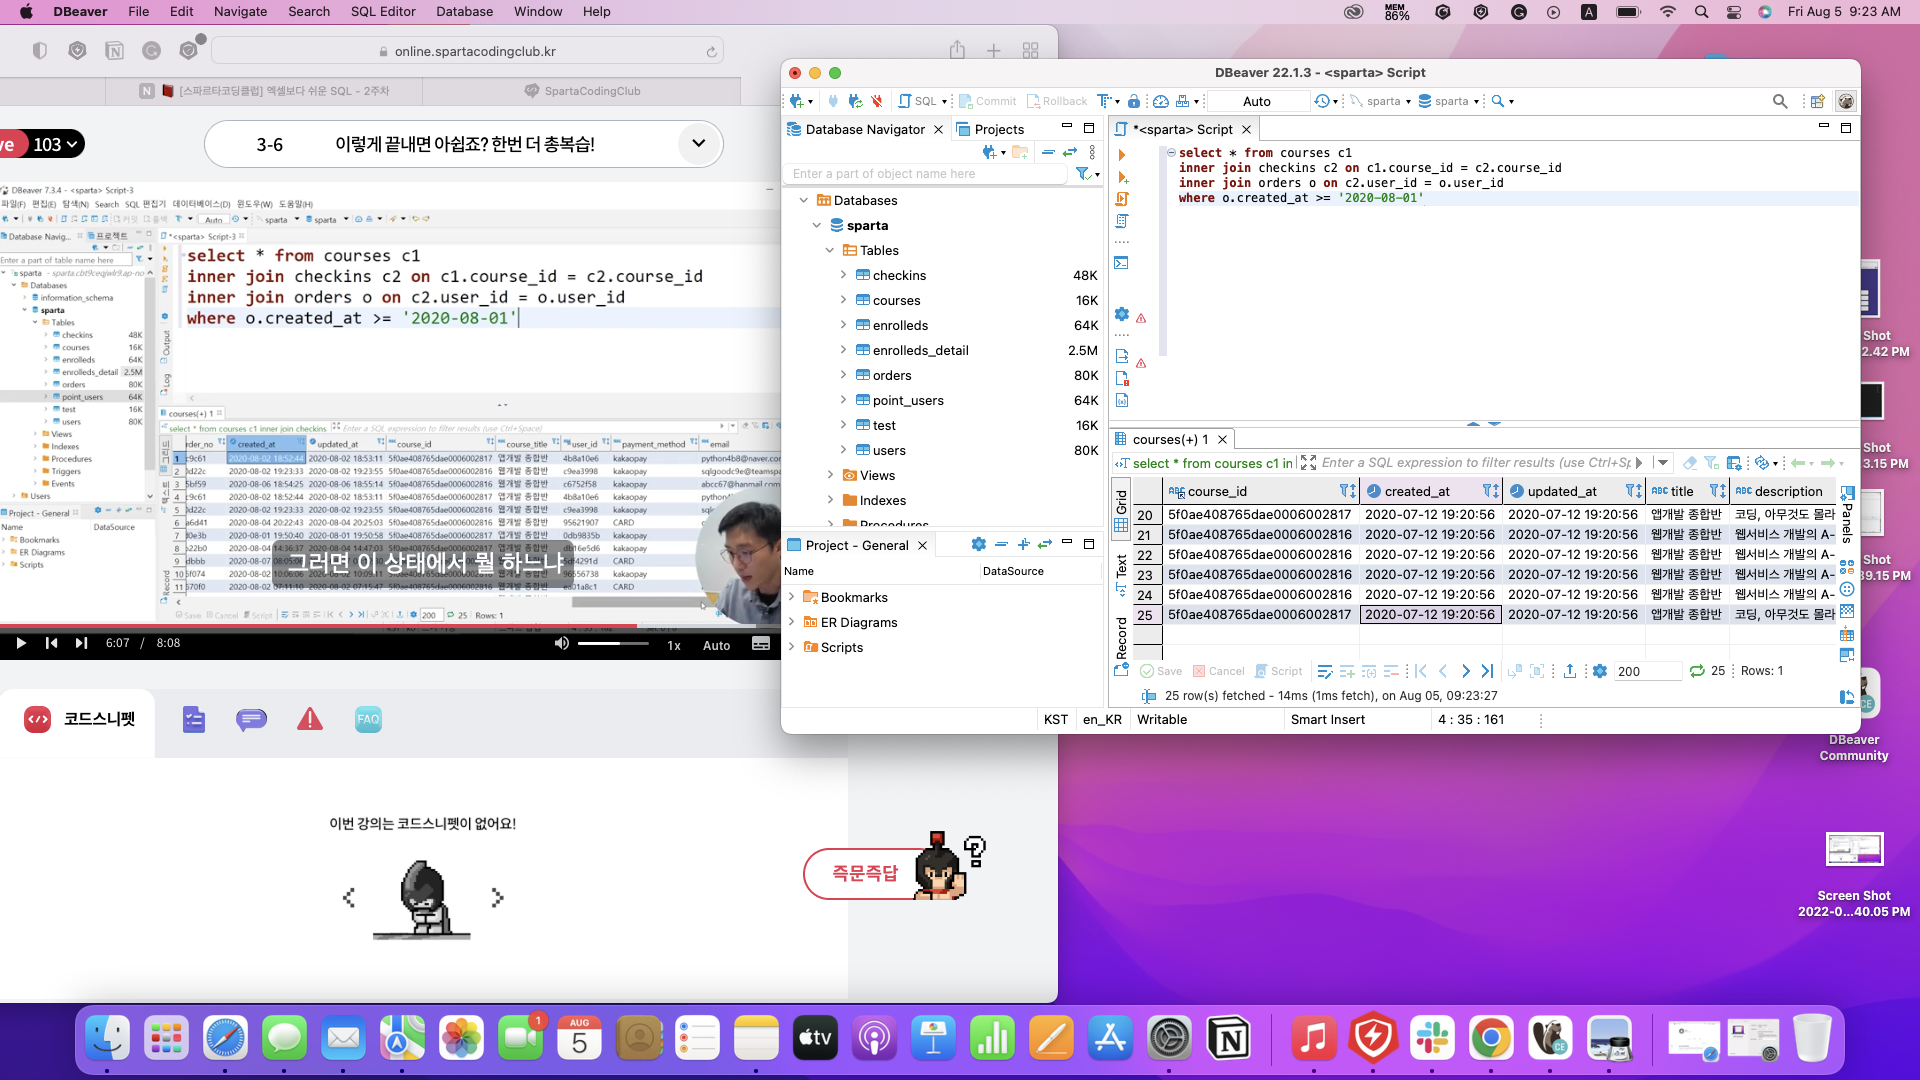This screenshot has height=1080, width=1920.
Task: Collapse the sparta database node
Action: point(817,225)
